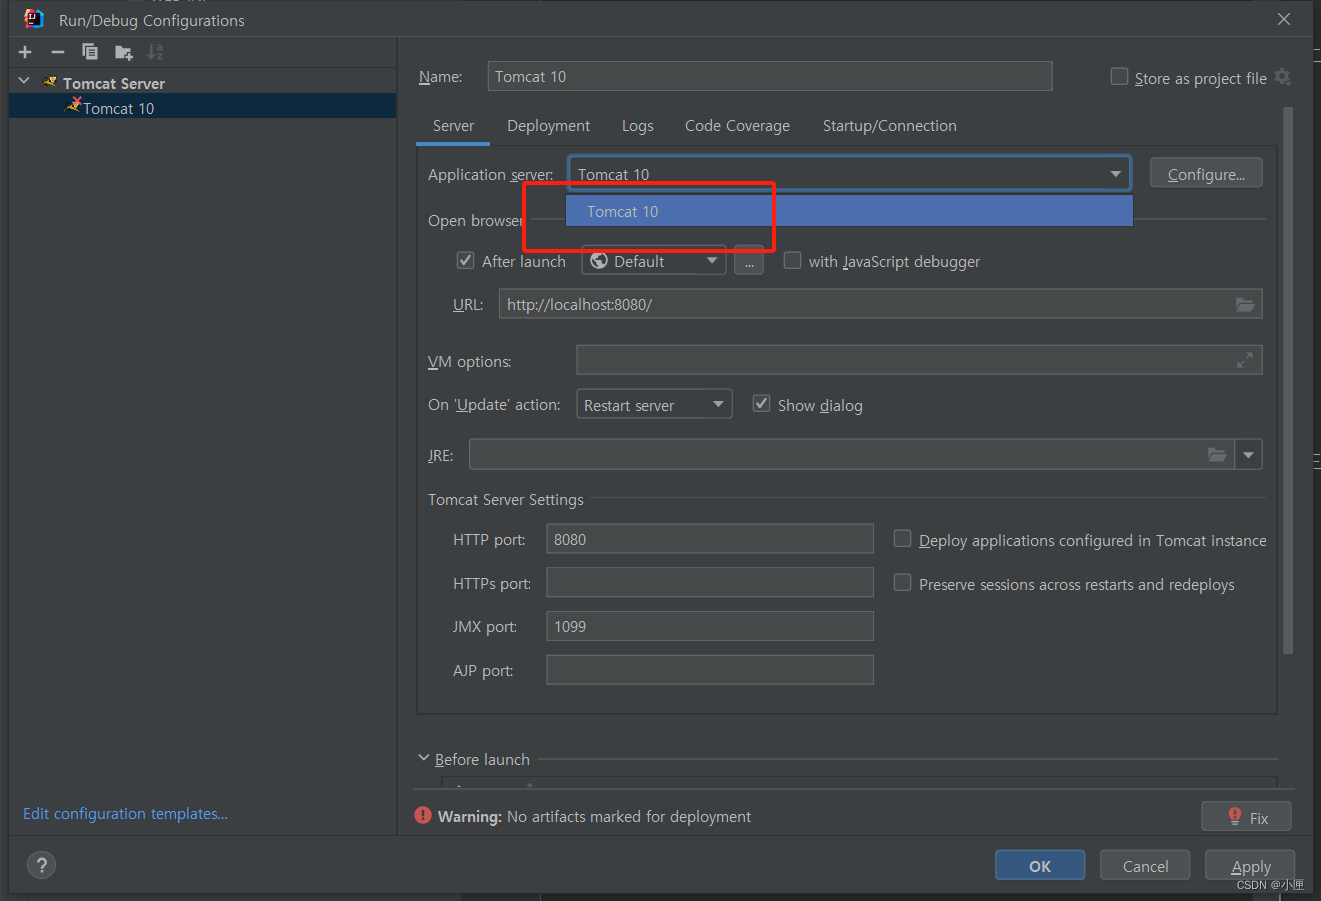This screenshot has width=1321, height=901.
Task: Expand the VM options field
Action: tap(1245, 360)
